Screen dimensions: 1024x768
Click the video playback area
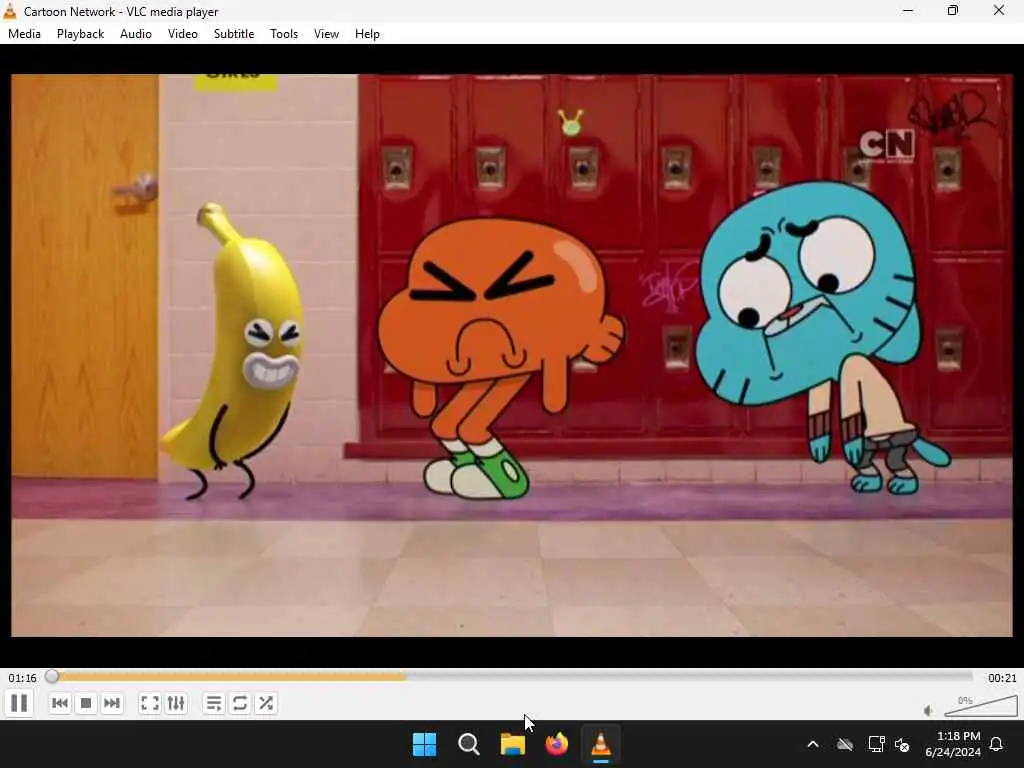click(x=511, y=355)
